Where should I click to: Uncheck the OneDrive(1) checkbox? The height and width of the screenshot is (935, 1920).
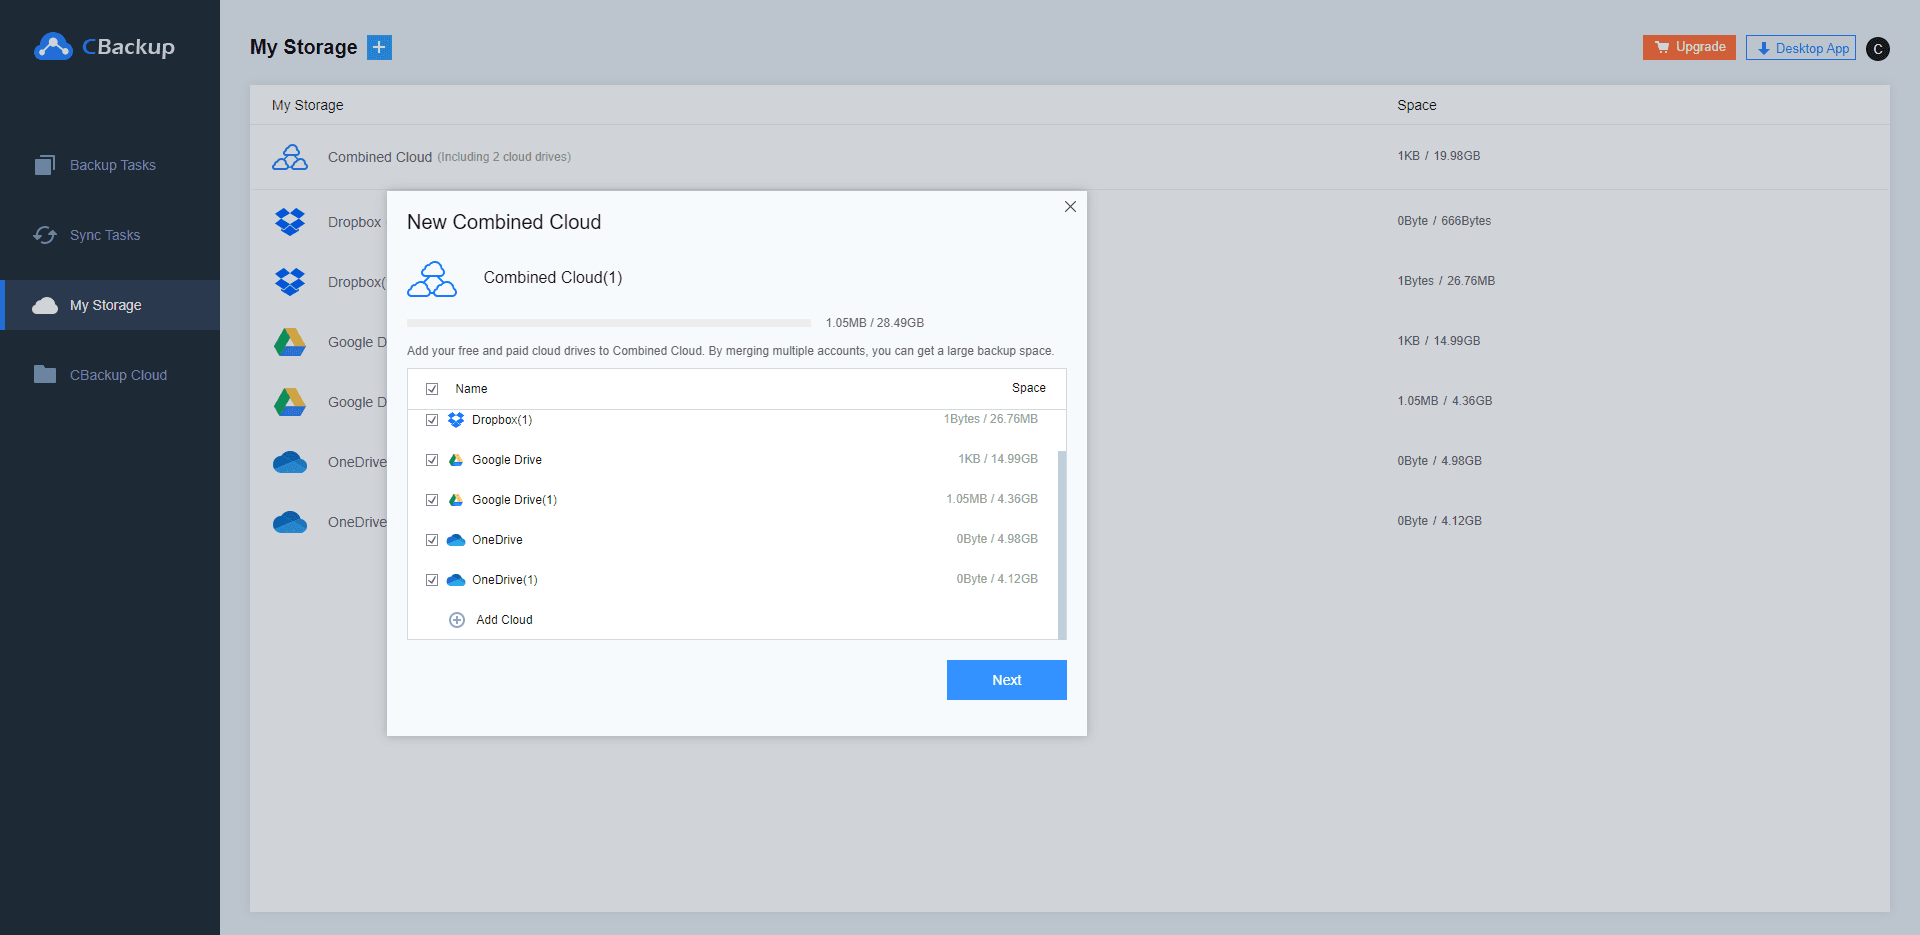(432, 579)
